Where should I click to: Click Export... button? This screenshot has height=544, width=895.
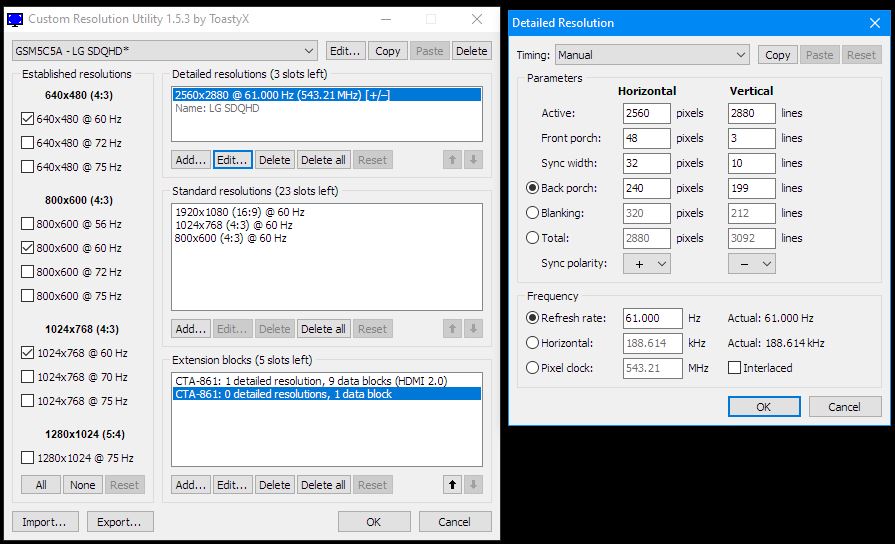(120, 521)
